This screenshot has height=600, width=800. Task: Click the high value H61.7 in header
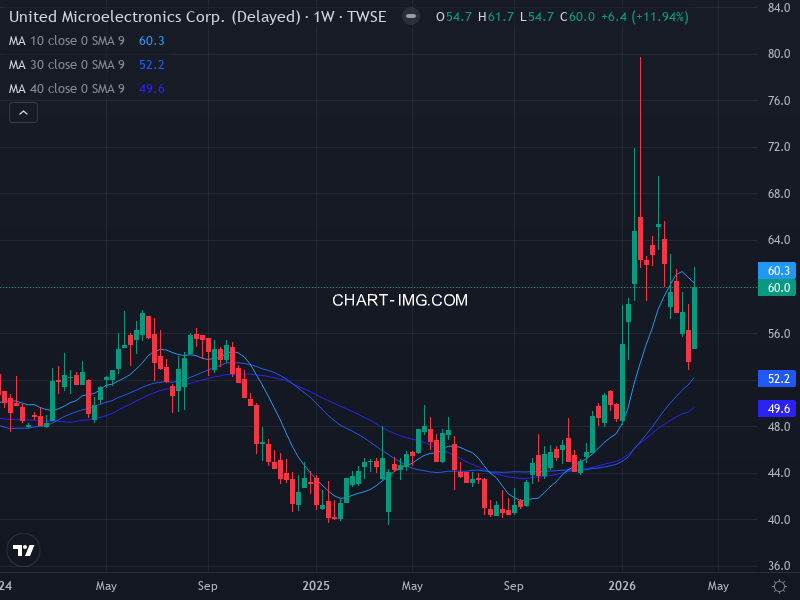(495, 17)
